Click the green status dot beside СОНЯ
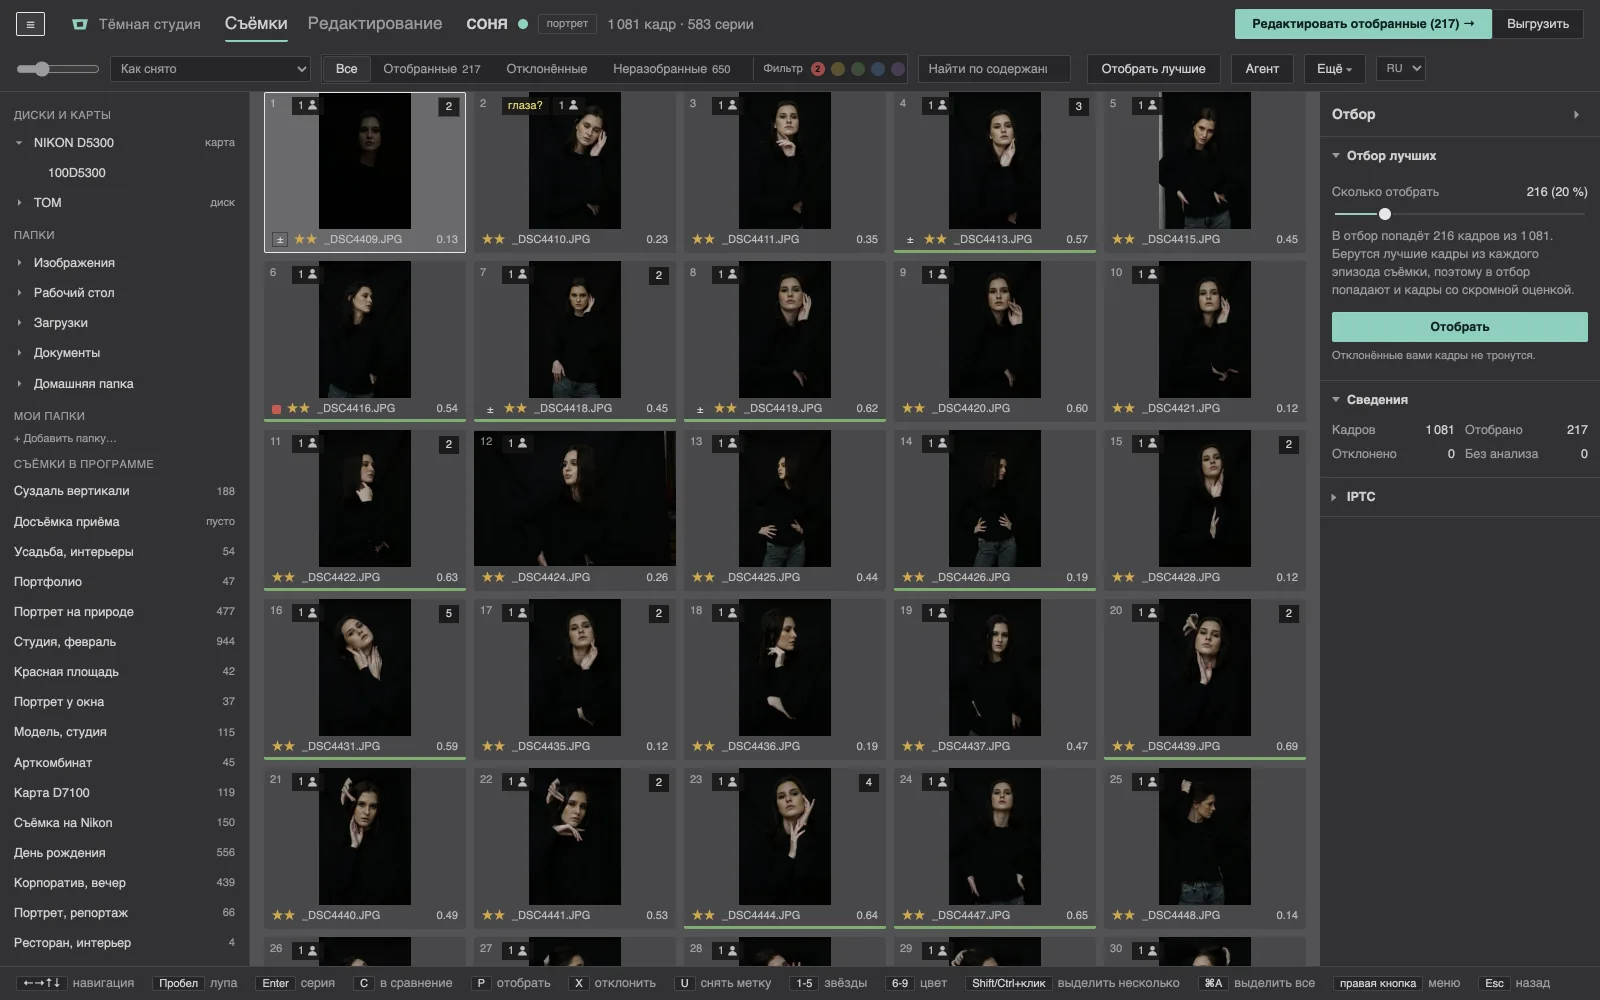1600x1000 pixels. [x=522, y=24]
